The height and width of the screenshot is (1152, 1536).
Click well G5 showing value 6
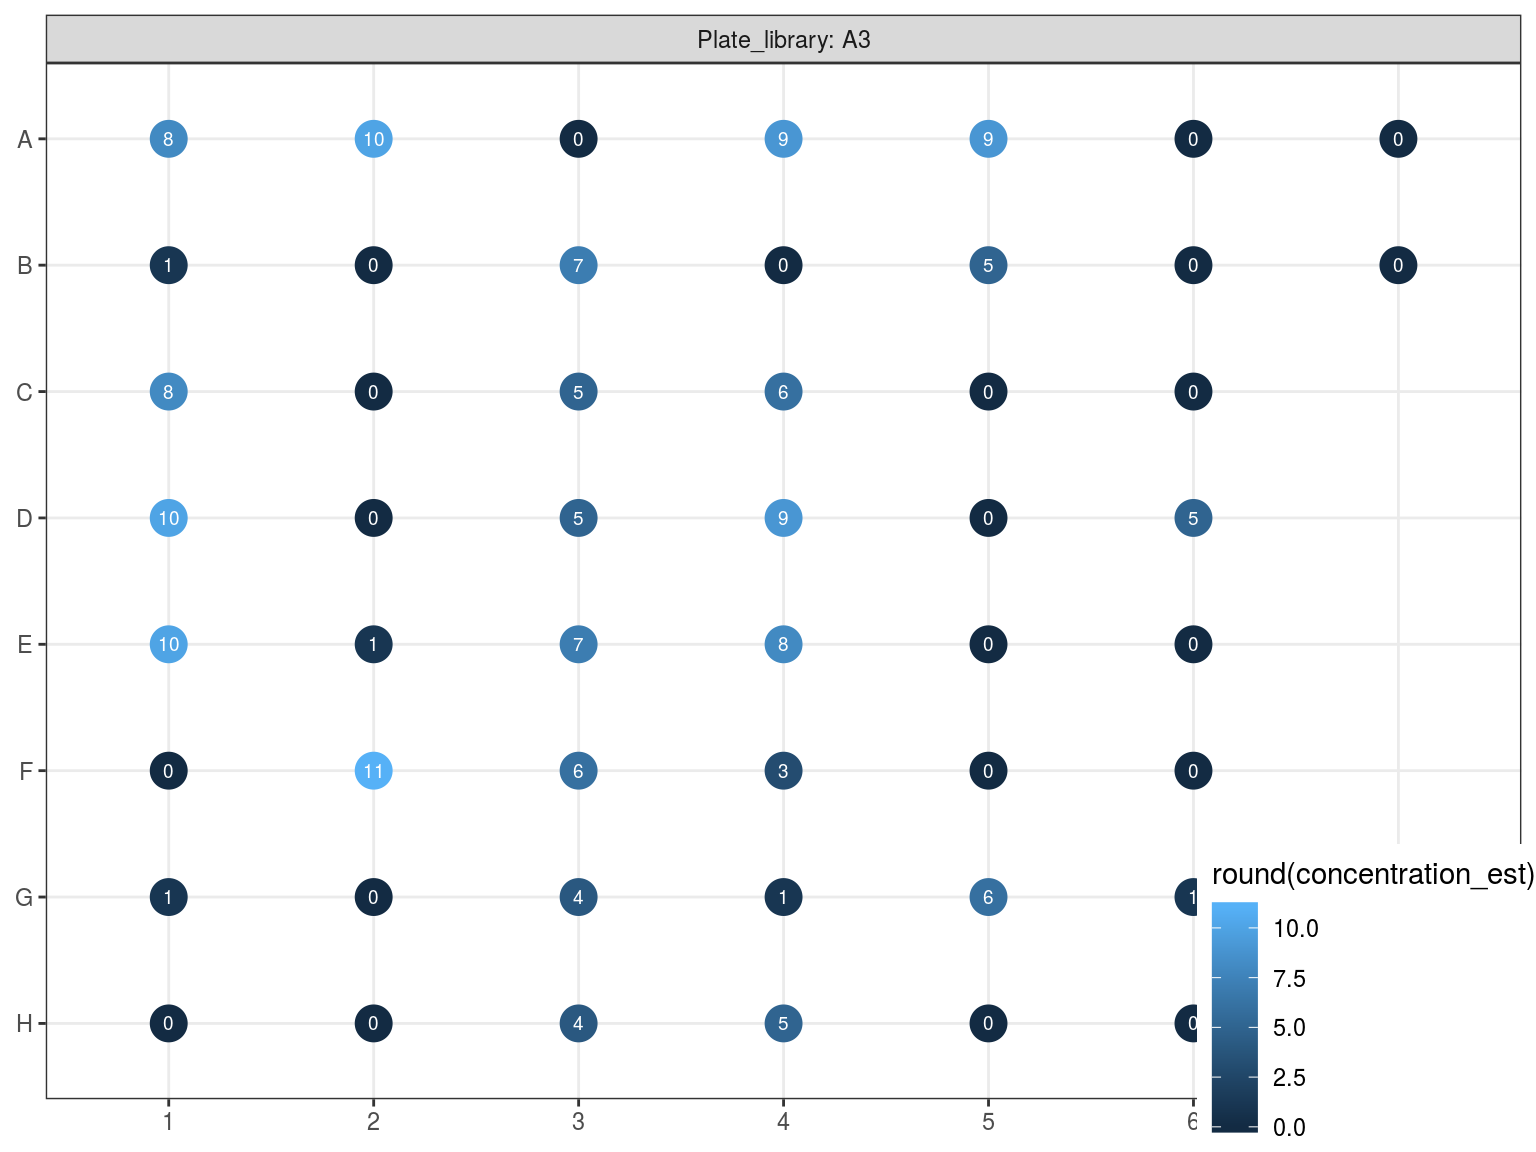988,897
